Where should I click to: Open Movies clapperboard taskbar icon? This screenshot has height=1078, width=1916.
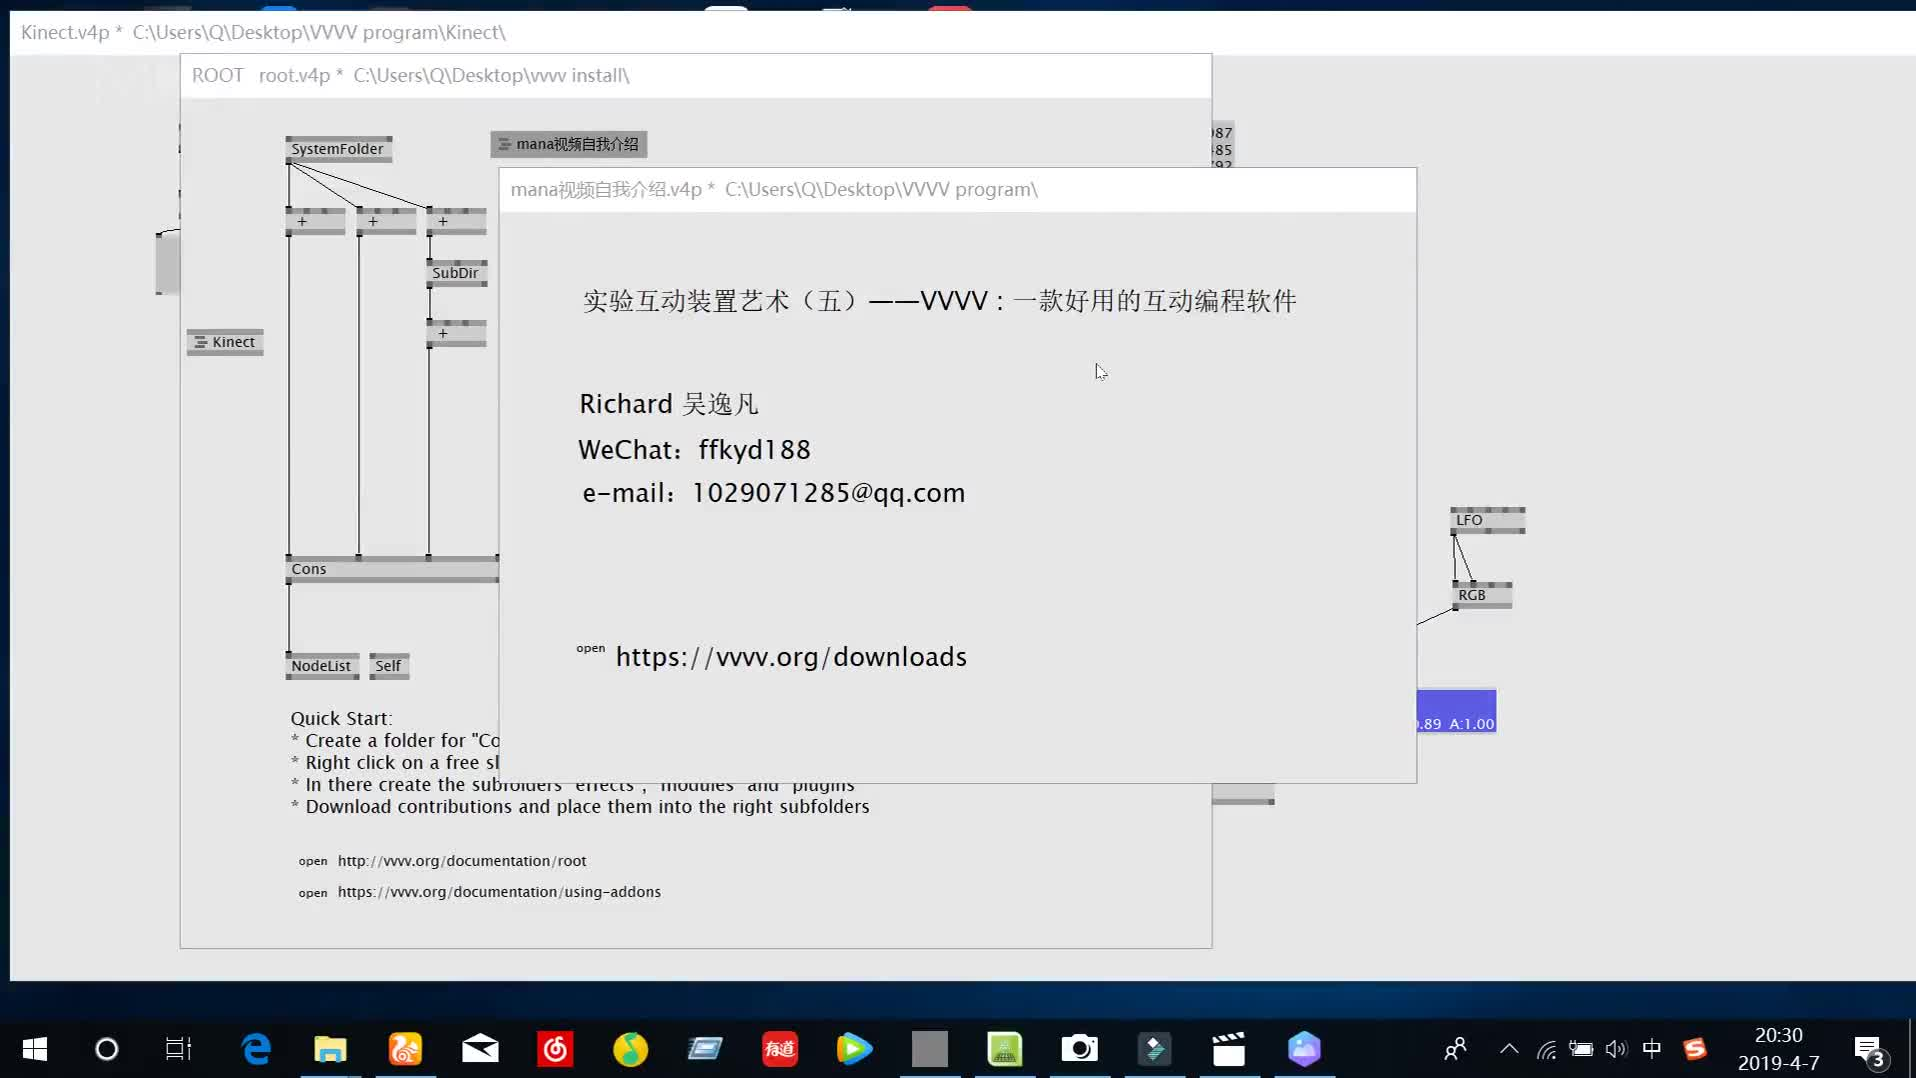click(x=1229, y=1048)
